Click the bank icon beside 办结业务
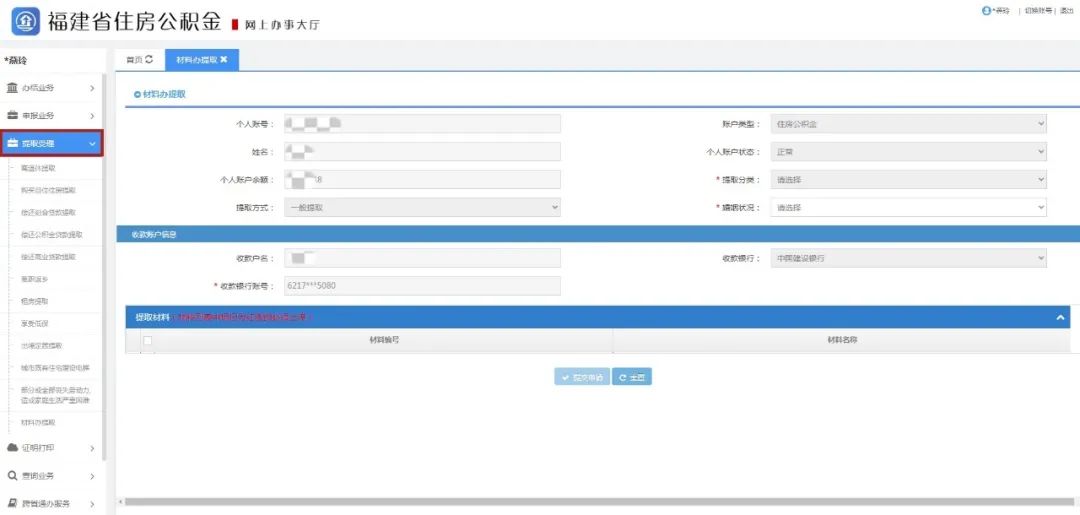This screenshot has height=515, width=1080. [x=12, y=88]
